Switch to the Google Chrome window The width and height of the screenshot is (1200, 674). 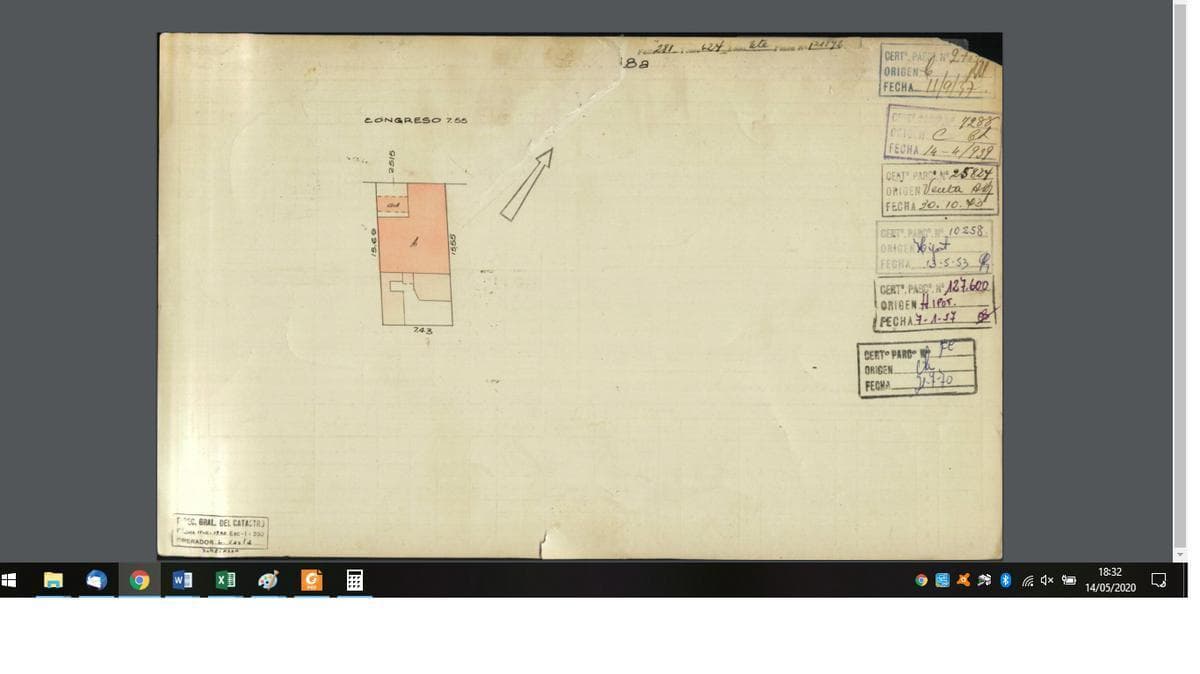coord(139,580)
